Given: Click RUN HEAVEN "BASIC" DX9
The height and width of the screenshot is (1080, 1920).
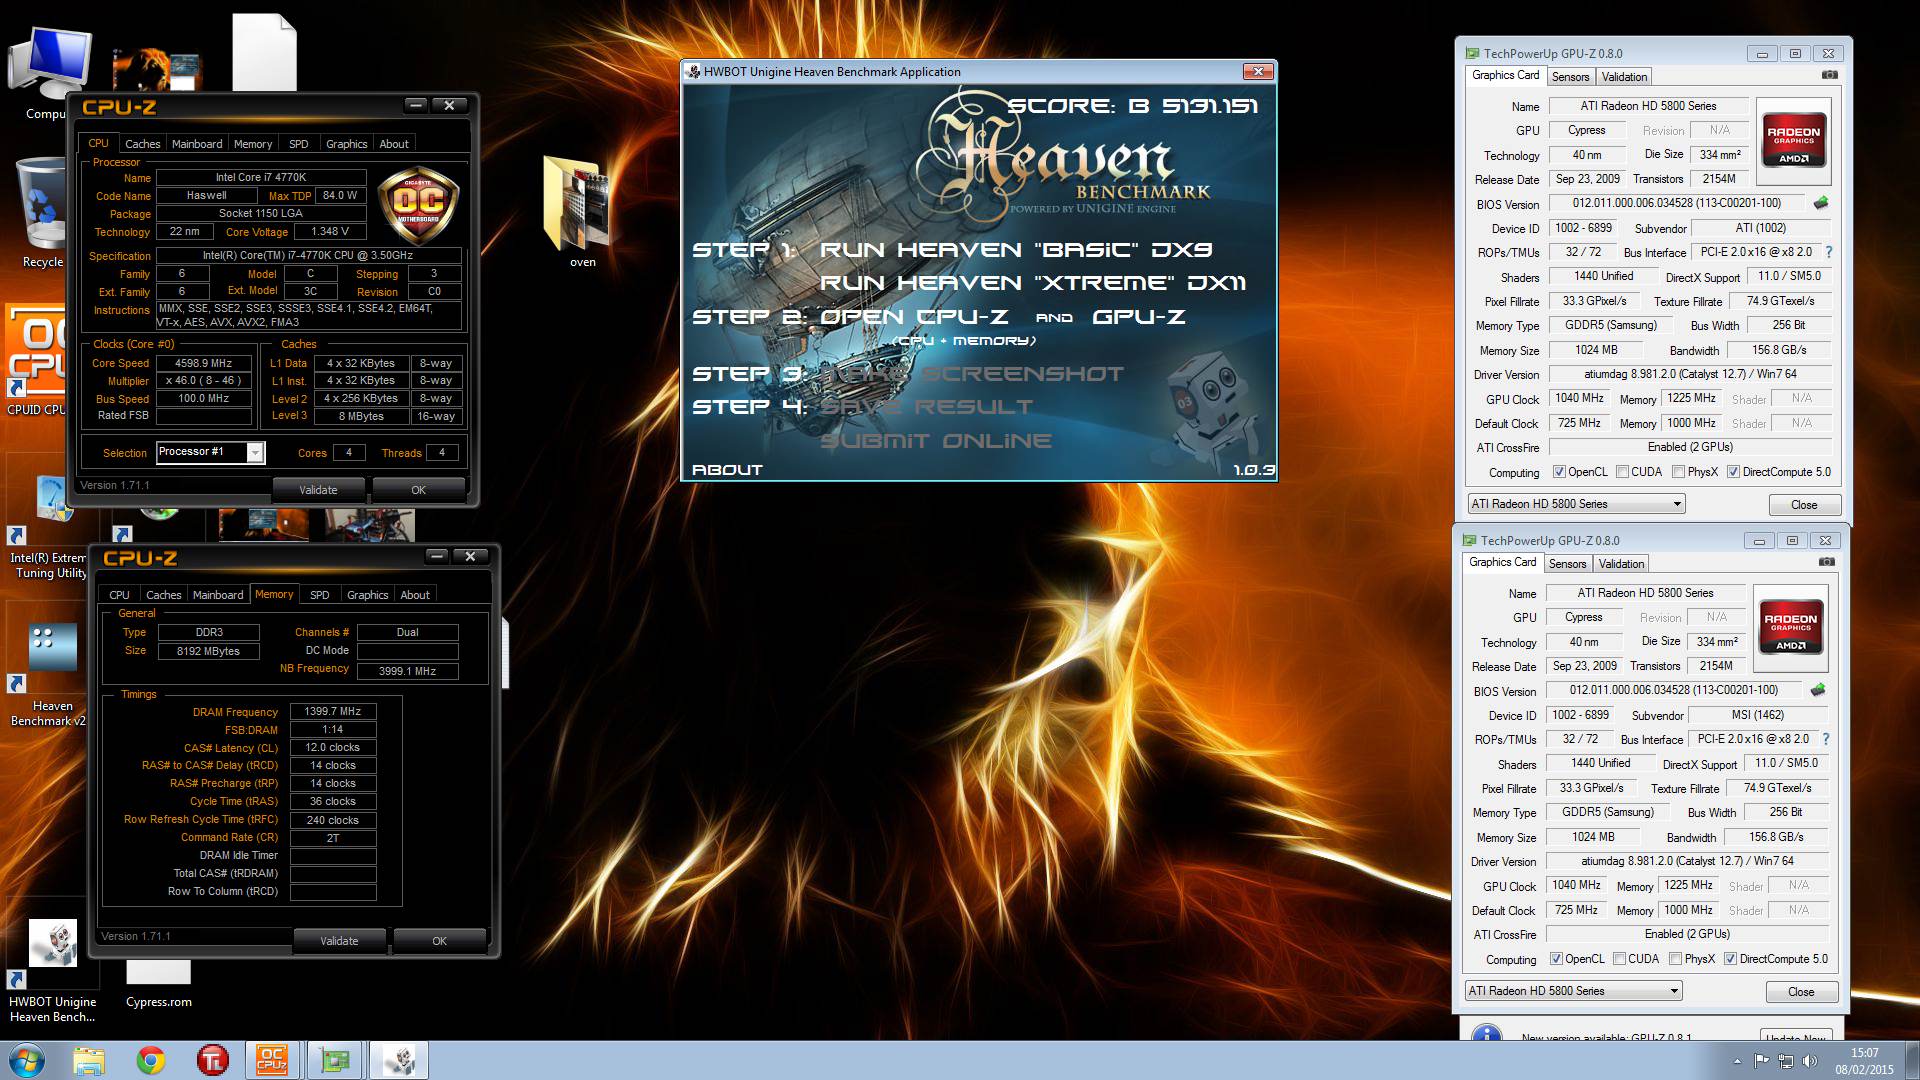Looking at the screenshot, I should (x=1015, y=250).
